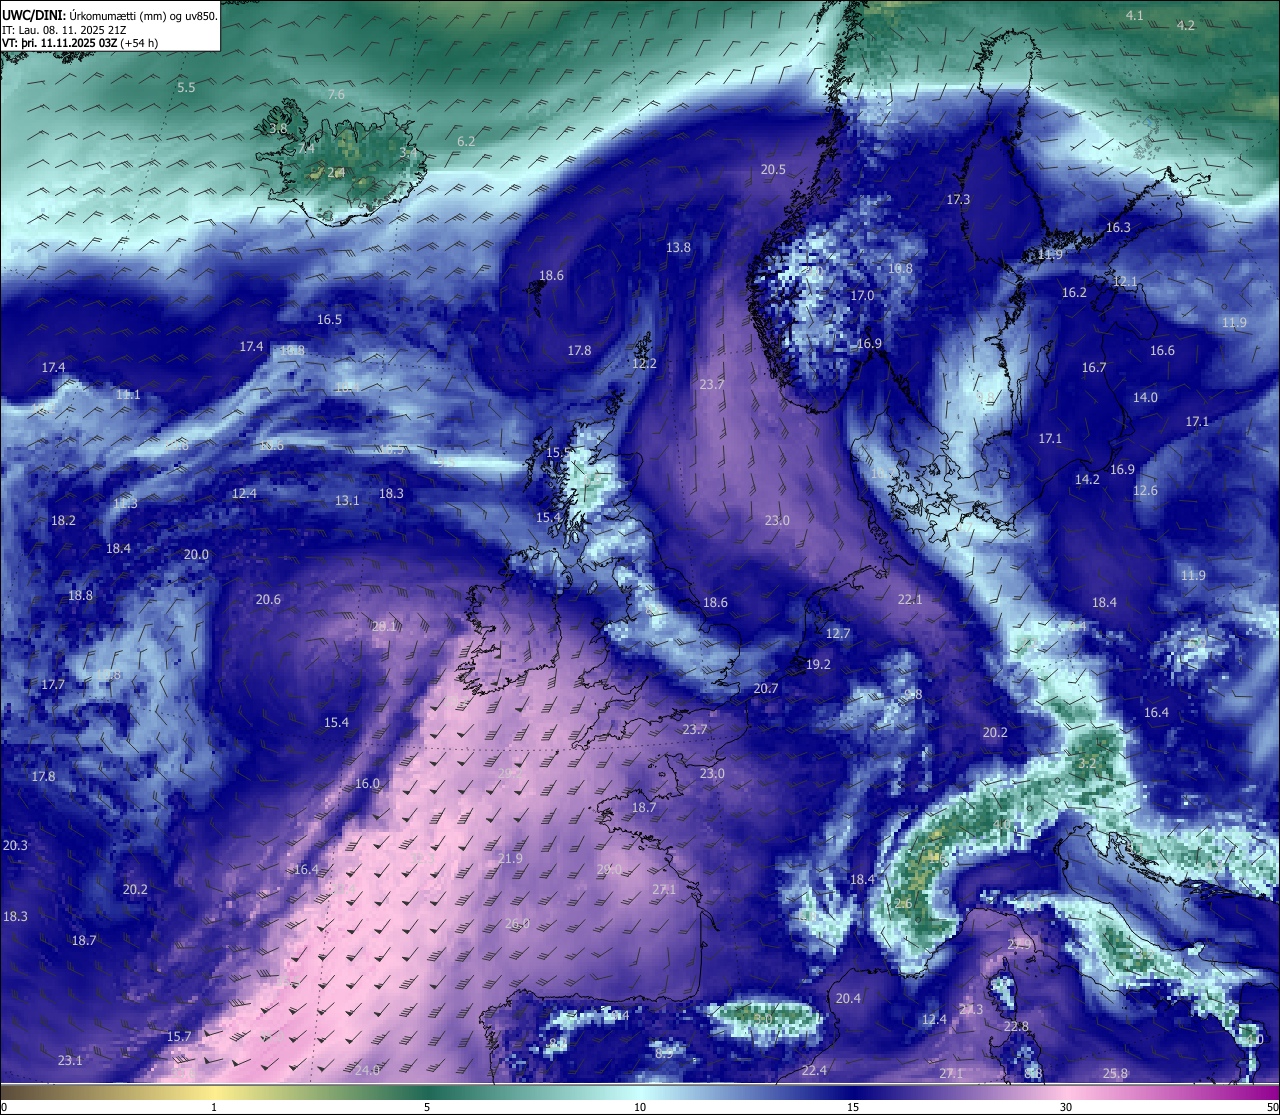Select the 22.1 value over the Netherlands coast

pos(910,599)
